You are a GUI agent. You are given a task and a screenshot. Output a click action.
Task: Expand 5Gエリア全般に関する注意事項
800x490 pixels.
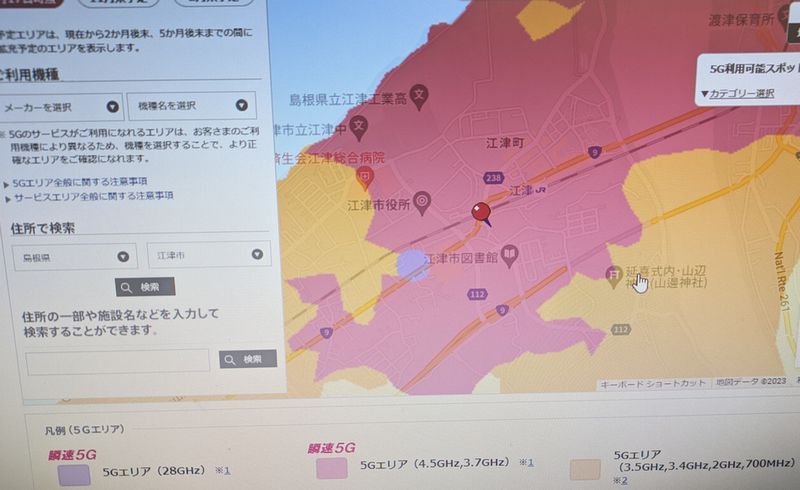click(80, 182)
